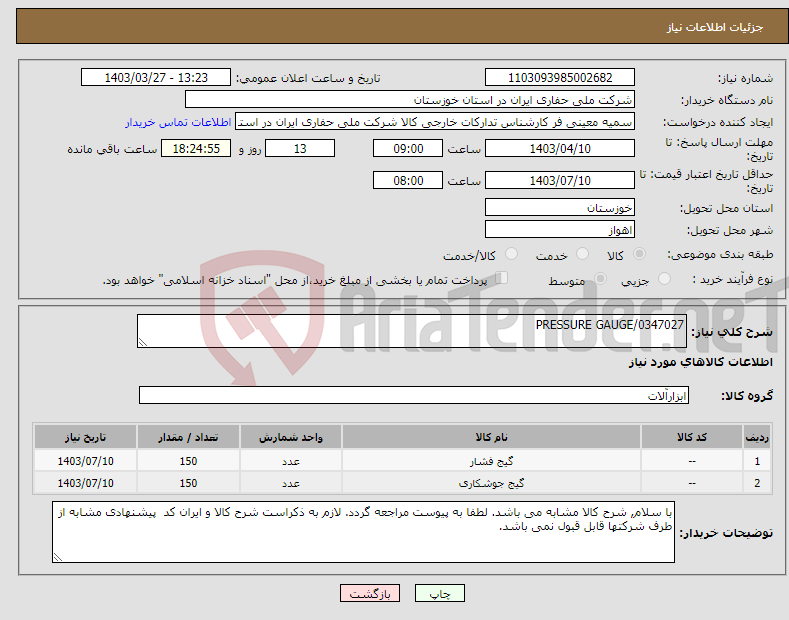Click the واحد شمارش column header

point(291,437)
